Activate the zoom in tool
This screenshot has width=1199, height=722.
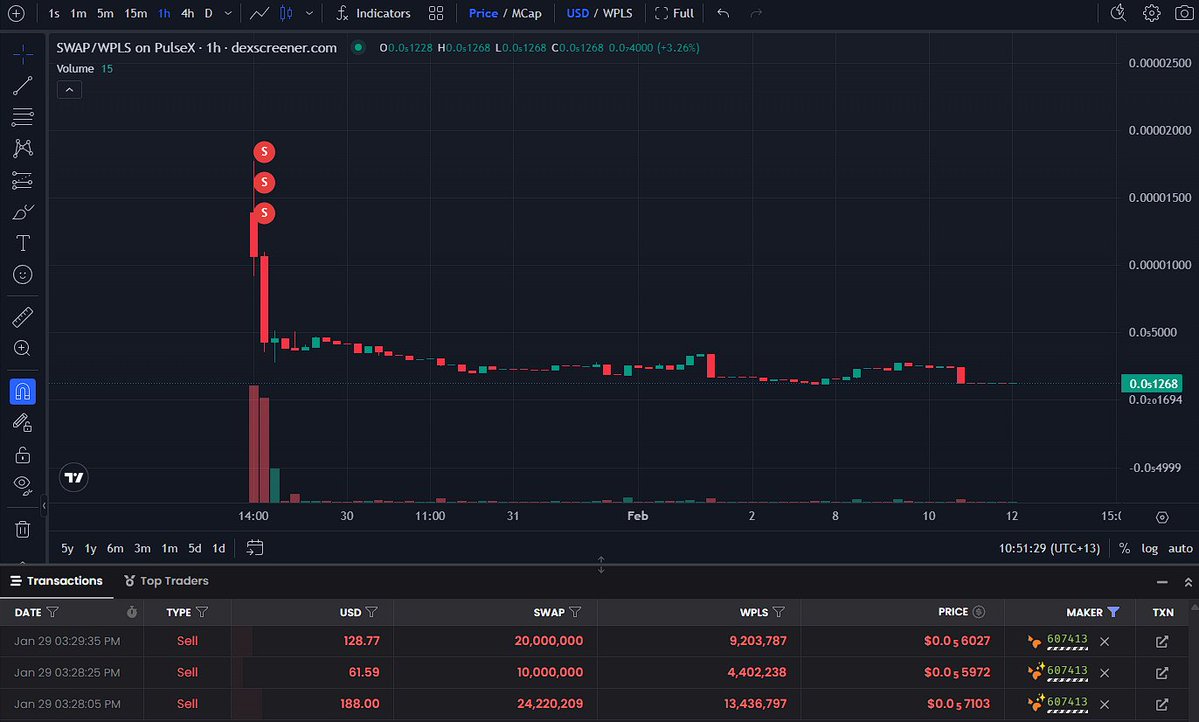point(22,348)
